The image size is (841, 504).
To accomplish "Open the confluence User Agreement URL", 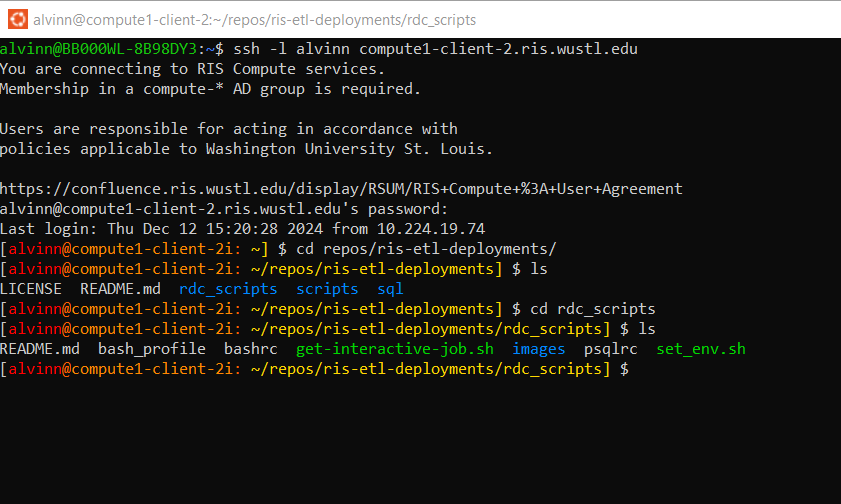I will [341, 189].
